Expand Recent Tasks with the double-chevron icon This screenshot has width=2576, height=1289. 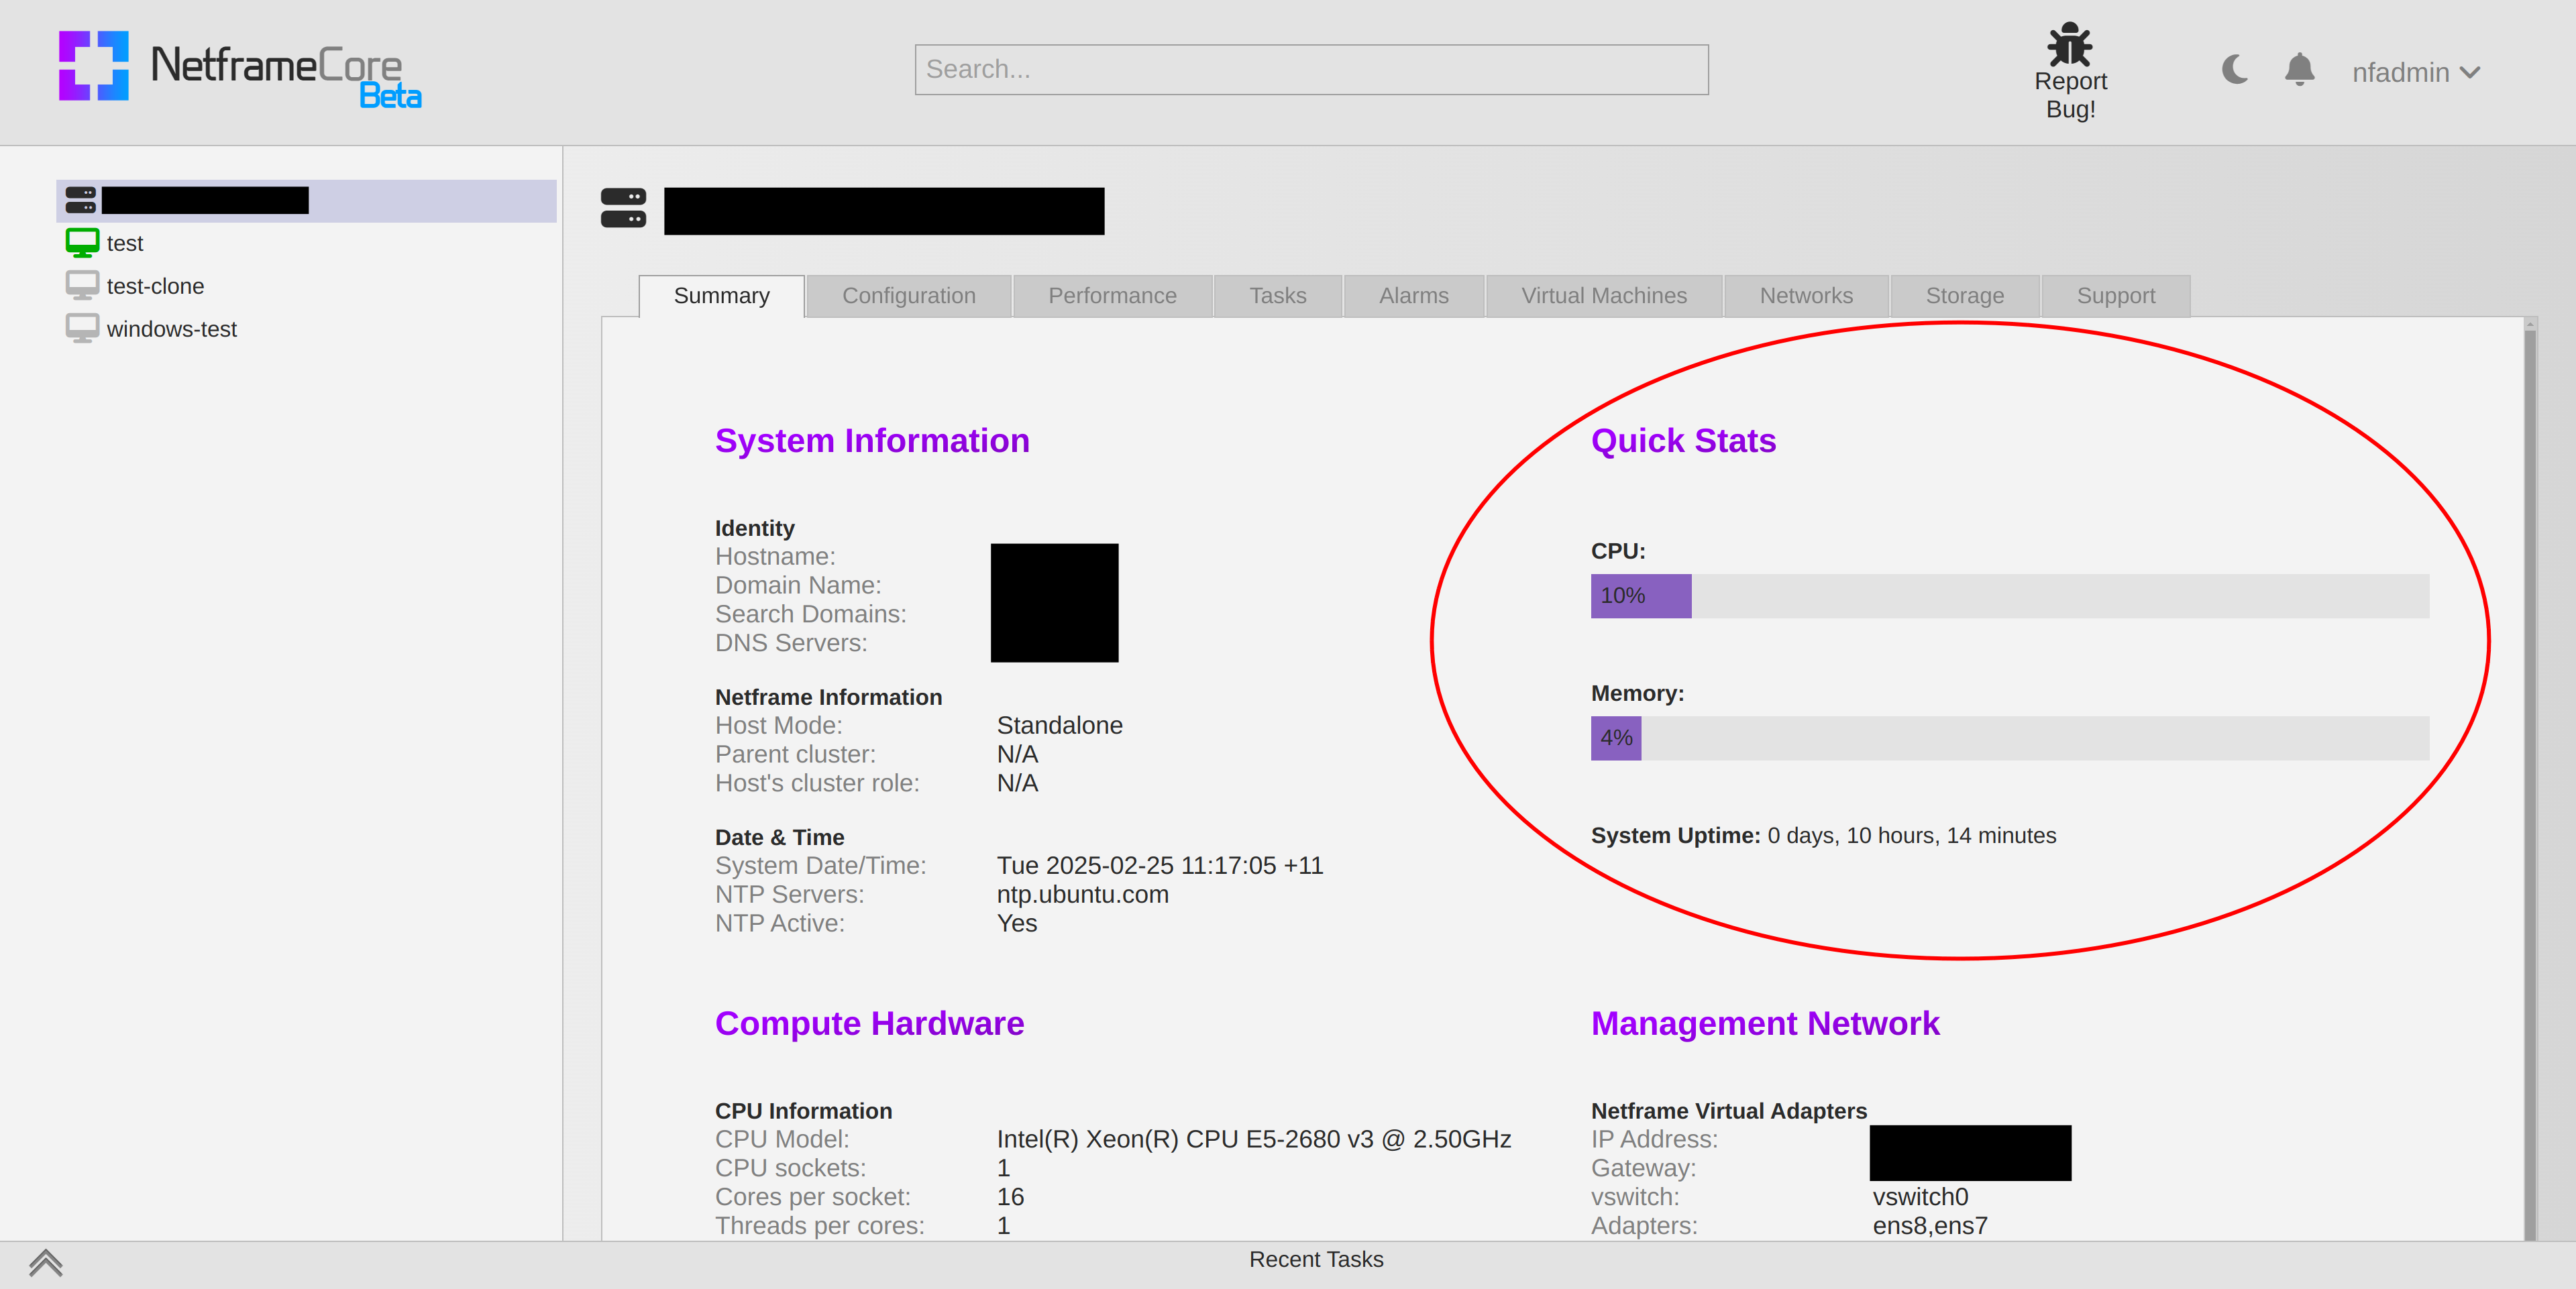(46, 1264)
